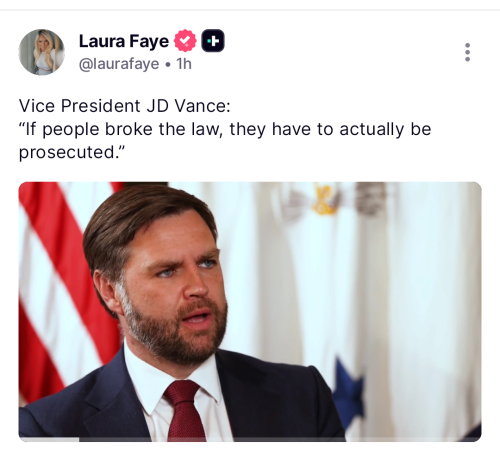
Task: Click the dark plus subscriber badge
Action: [213, 41]
